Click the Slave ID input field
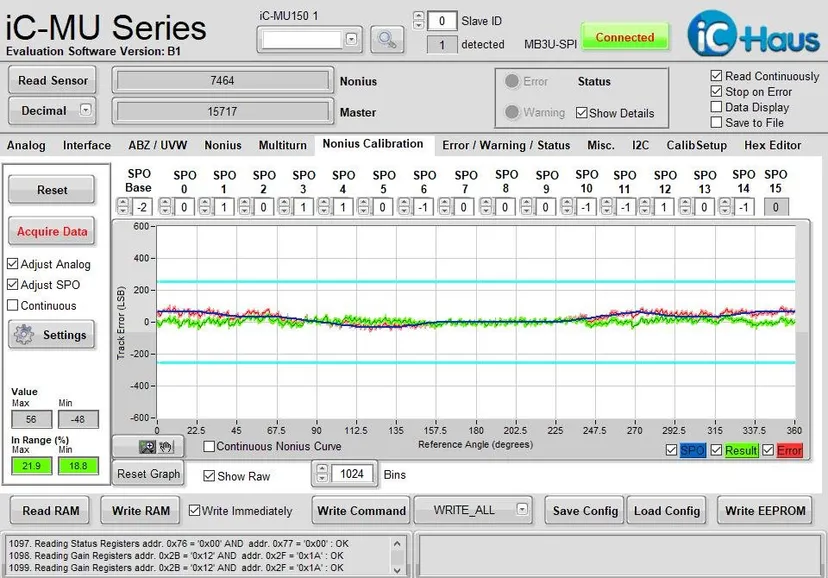Screen dimensions: 828x578 click(x=441, y=21)
